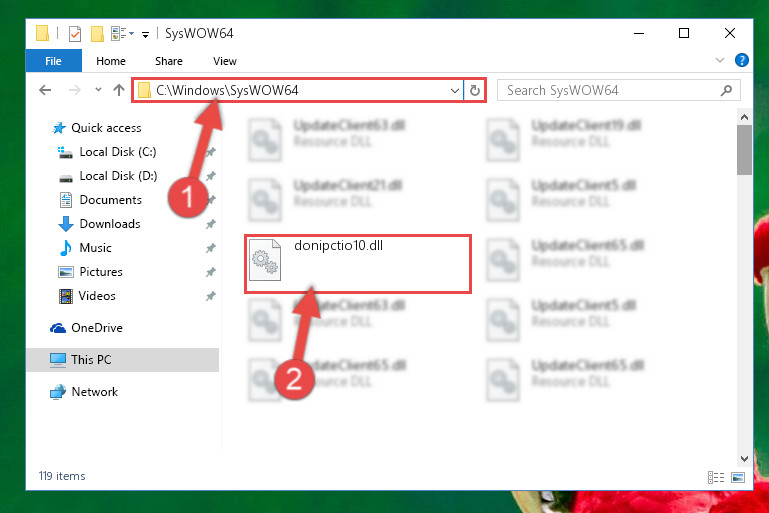Viewport: 769px width, 513px height.
Task: Minimize the SysWOW64 window
Action: click(639, 33)
